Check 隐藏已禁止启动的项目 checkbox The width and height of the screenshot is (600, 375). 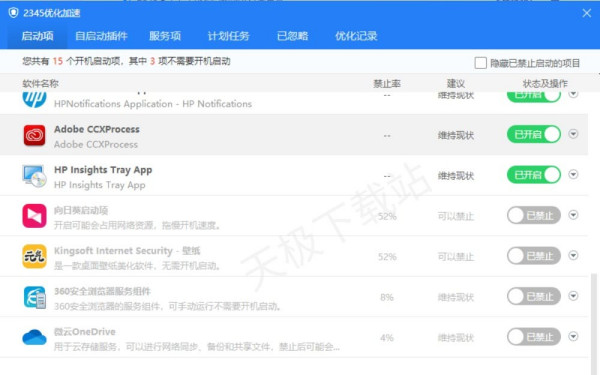tap(481, 63)
